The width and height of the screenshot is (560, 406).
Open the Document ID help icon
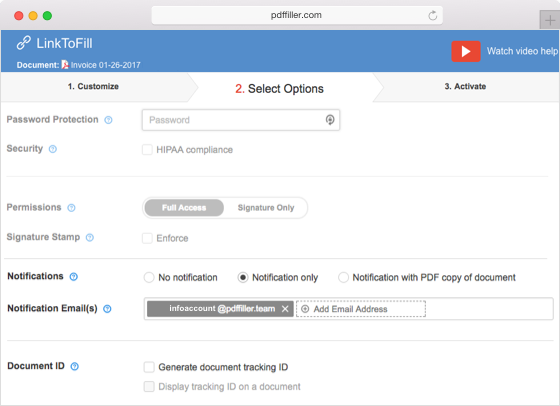(74, 366)
